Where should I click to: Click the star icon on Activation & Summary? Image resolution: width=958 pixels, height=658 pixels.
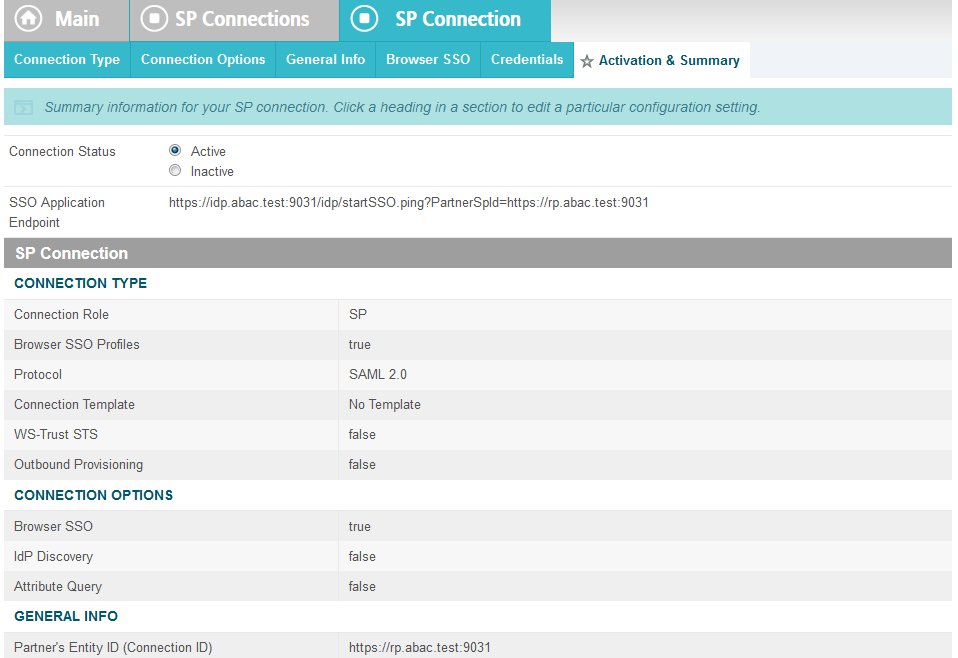point(587,61)
